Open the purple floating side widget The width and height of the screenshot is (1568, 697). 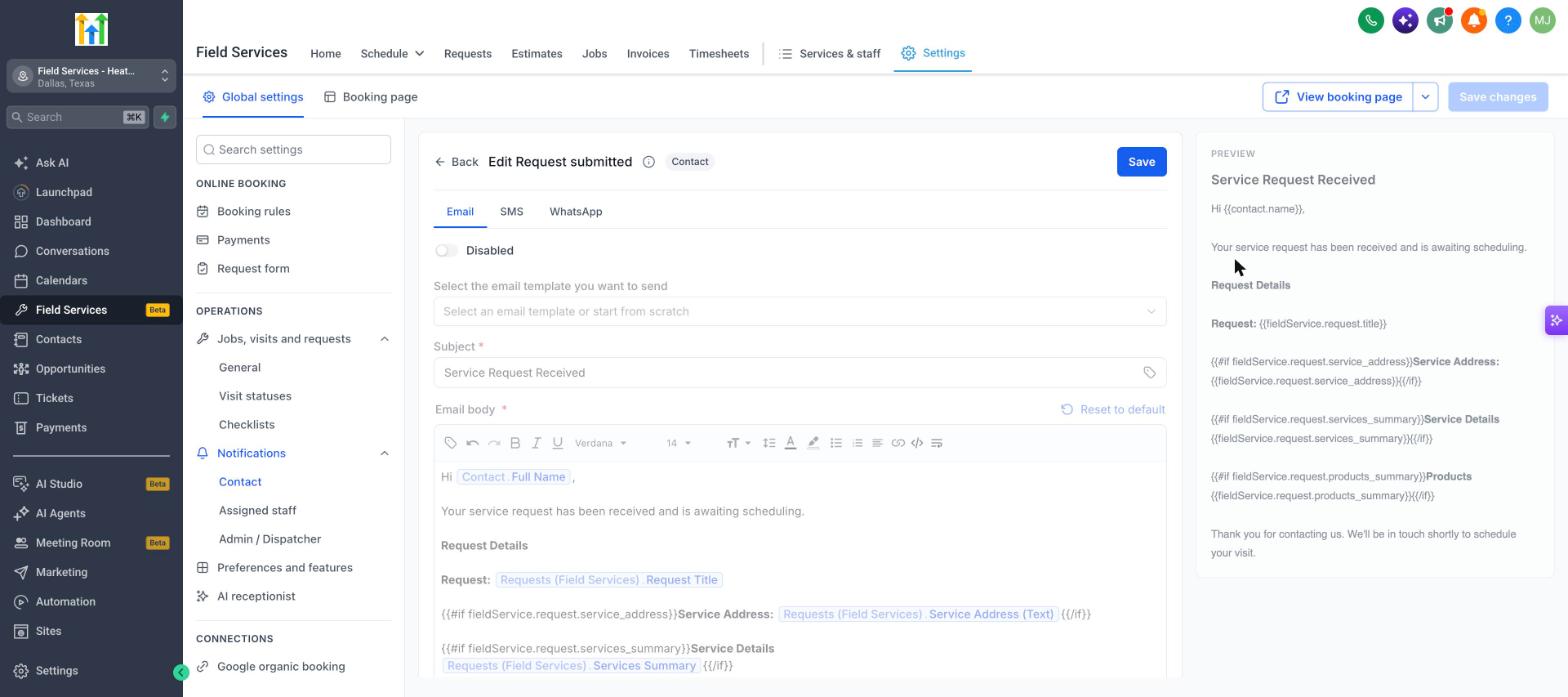tap(1556, 321)
